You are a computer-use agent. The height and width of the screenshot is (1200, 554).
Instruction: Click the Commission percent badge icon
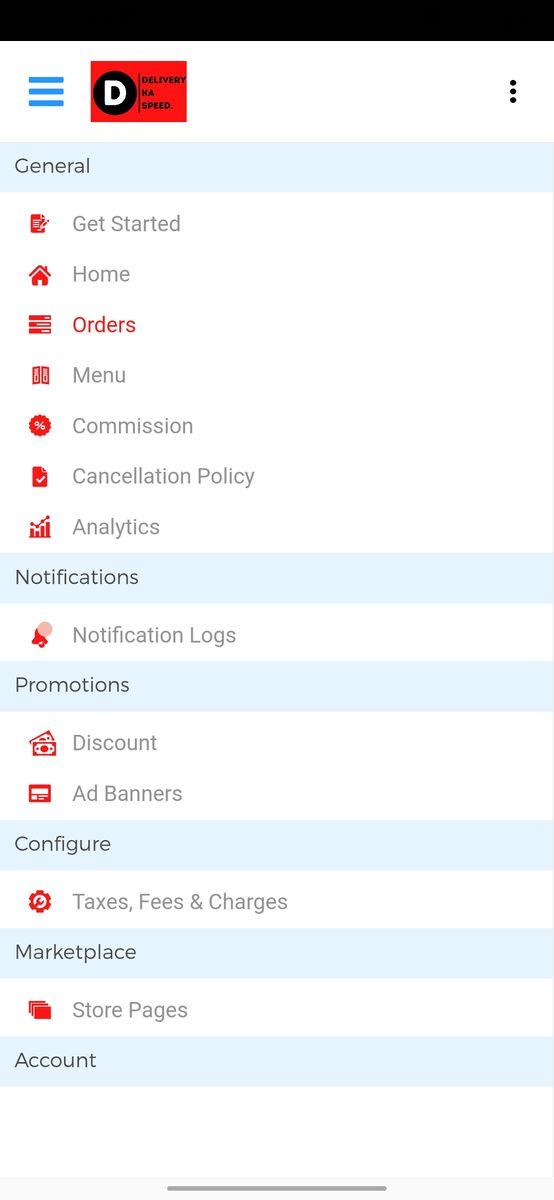click(40, 426)
